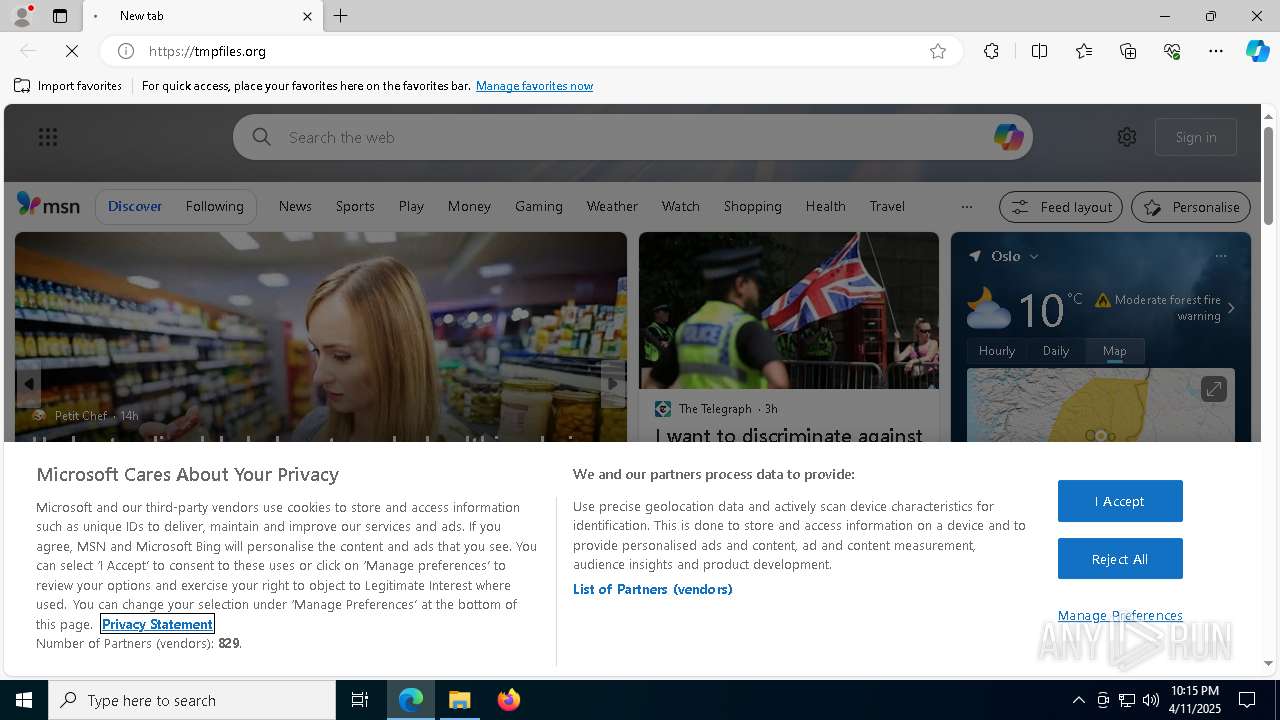Select the Hourly weather tab
This screenshot has width=1280, height=720.
pyautogui.click(x=997, y=351)
